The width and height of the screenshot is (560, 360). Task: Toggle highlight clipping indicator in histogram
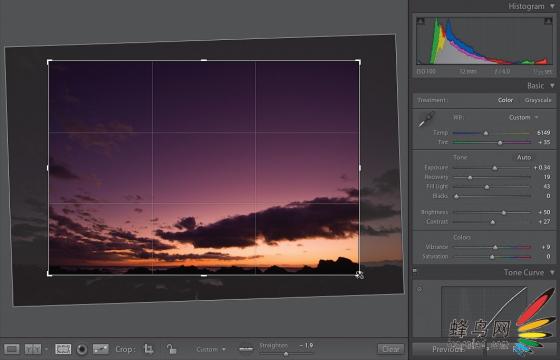pos(548,21)
